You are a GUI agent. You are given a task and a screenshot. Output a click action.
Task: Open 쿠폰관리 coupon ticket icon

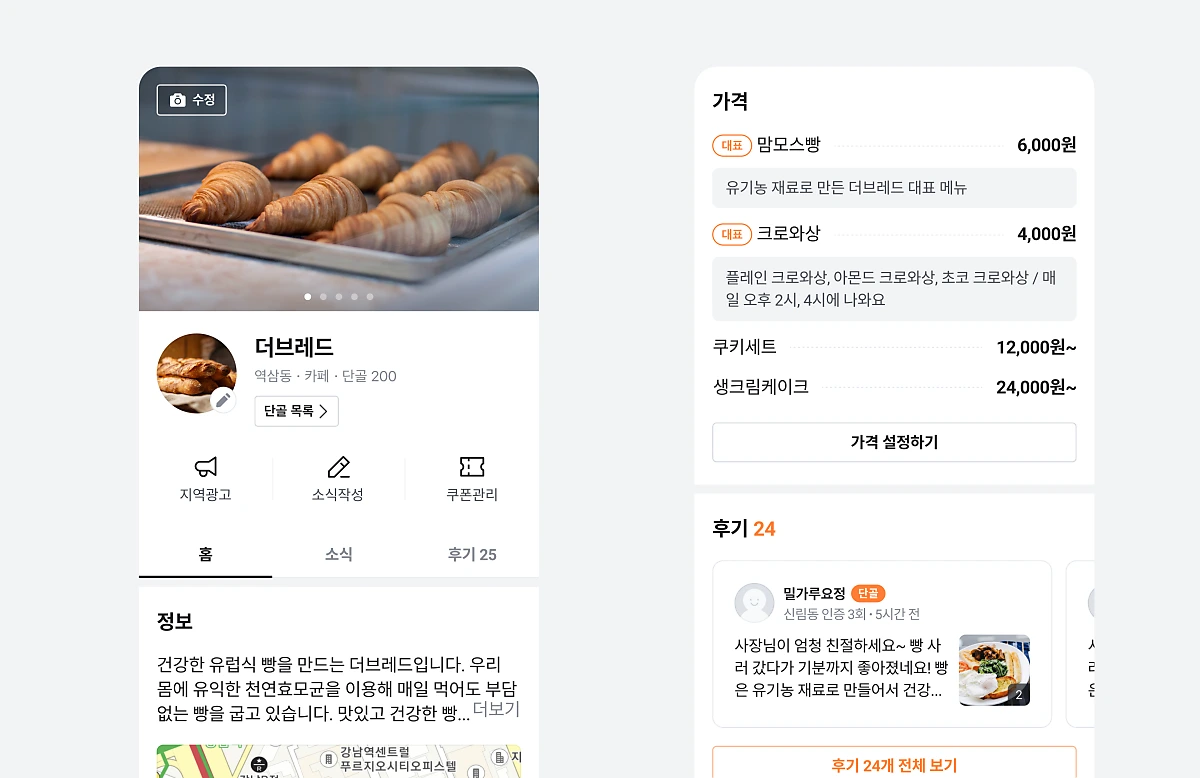pos(472,467)
